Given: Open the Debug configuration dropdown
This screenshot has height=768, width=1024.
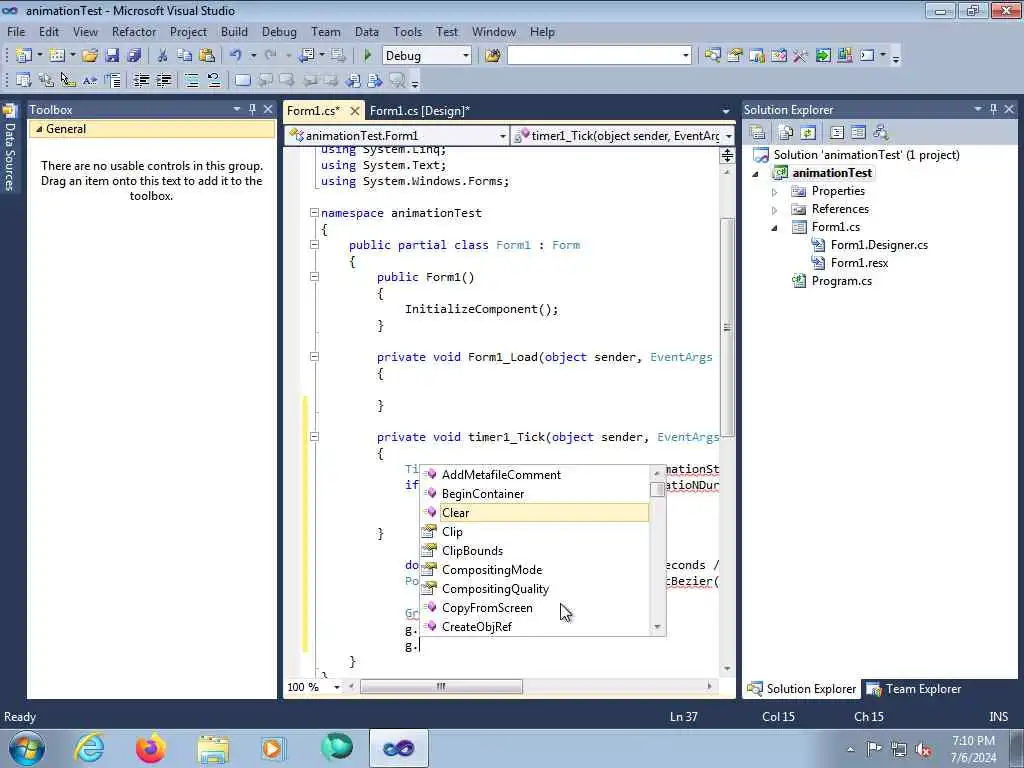Looking at the screenshot, I should 466,56.
